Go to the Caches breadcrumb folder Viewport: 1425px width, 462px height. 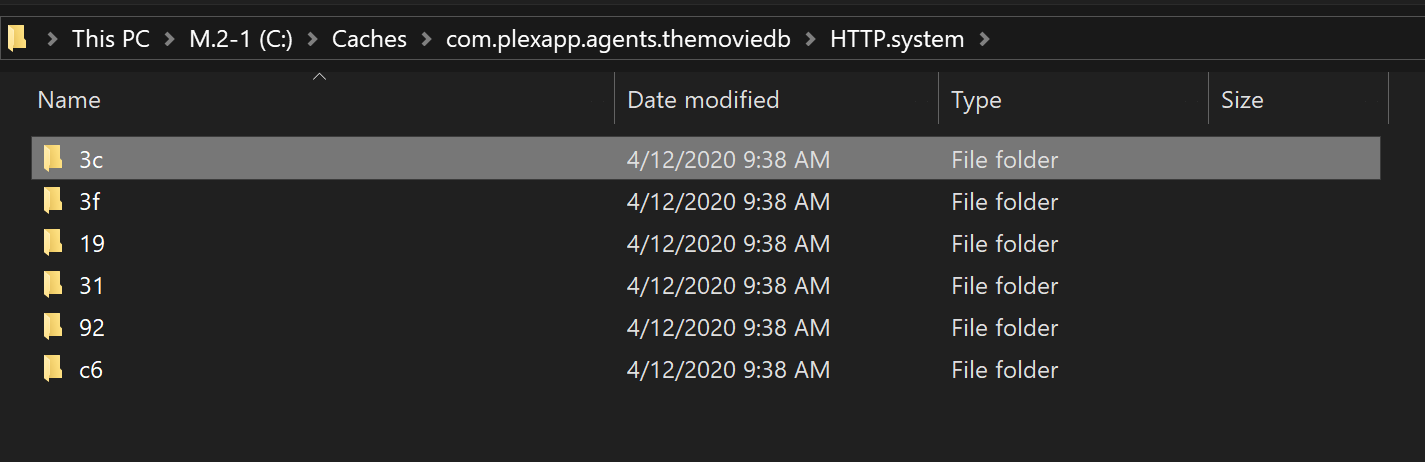(369, 39)
